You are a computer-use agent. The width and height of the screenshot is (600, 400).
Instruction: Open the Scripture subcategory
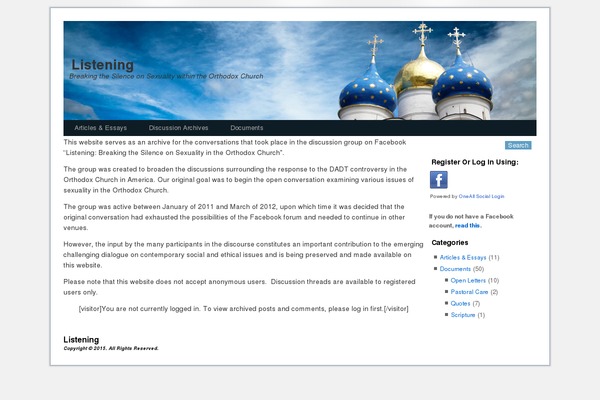point(463,315)
